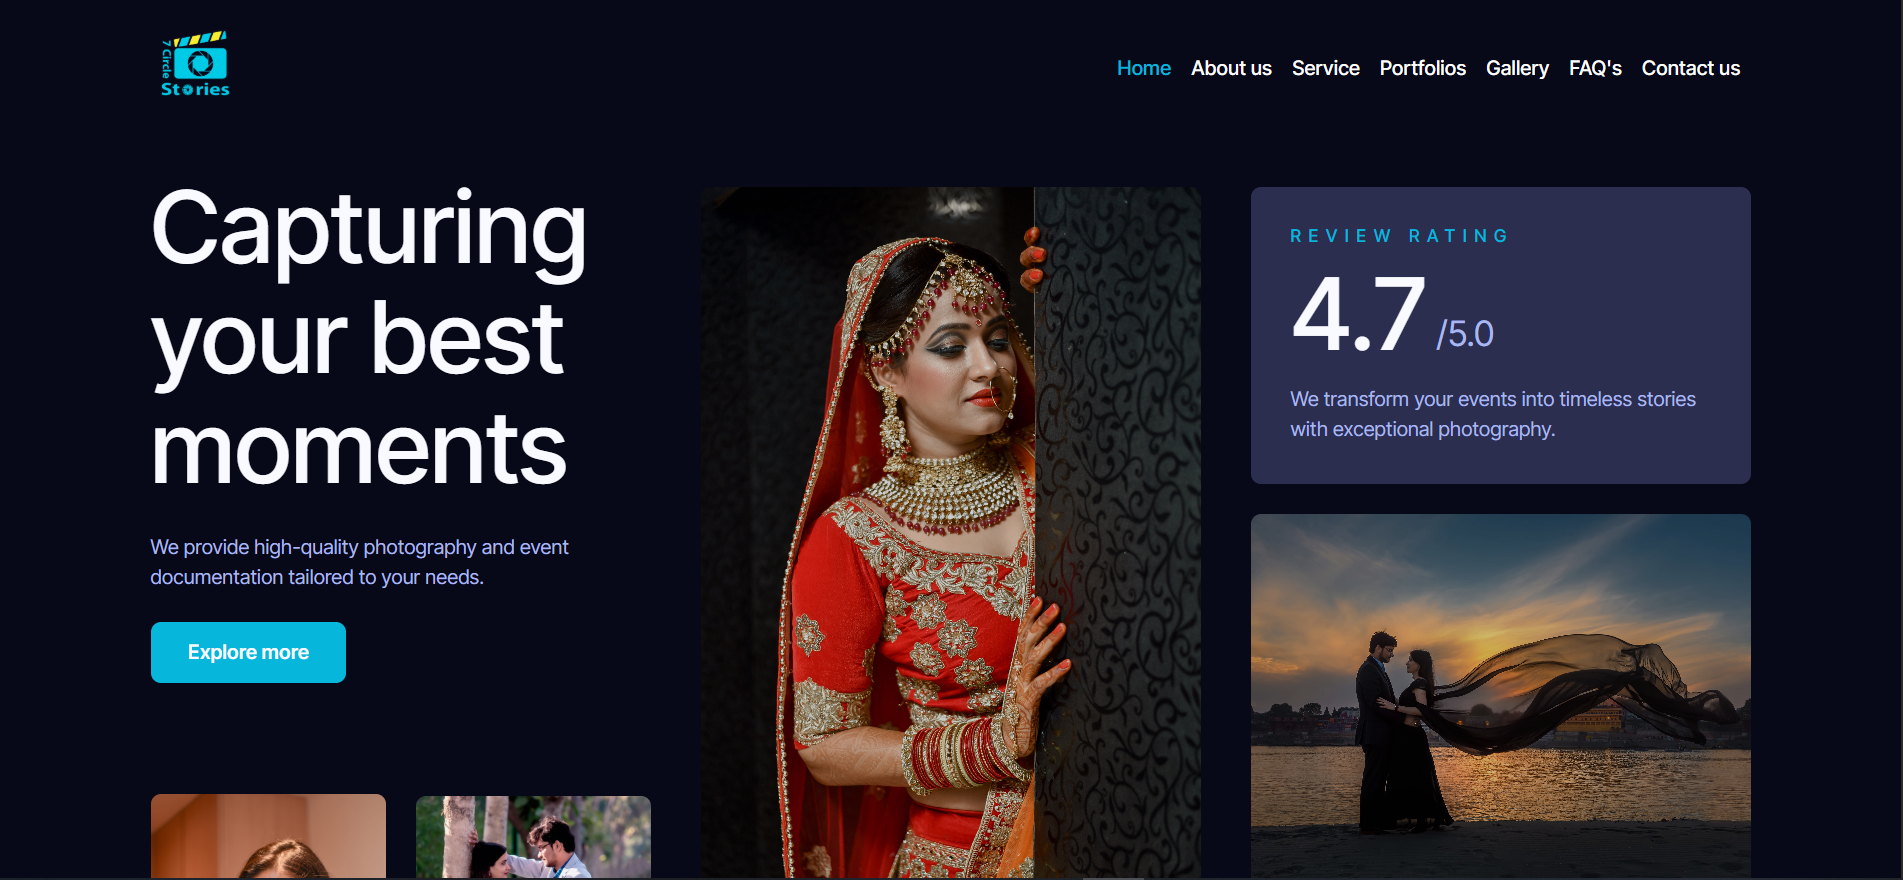Click the 7 Circle Stories logo
1903x880 pixels.
pos(195,65)
